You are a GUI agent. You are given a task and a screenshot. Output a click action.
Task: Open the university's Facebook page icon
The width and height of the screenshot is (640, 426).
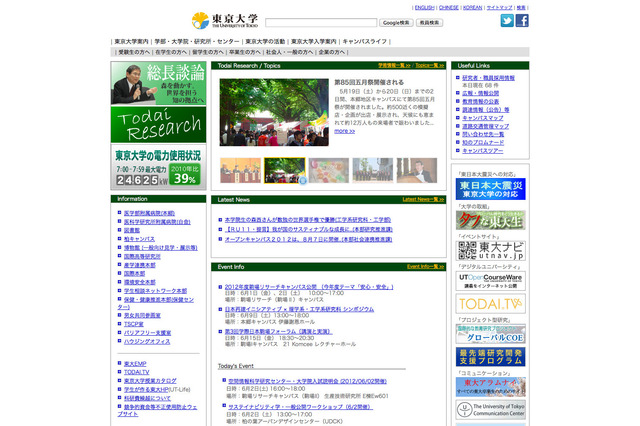[x=522, y=20]
